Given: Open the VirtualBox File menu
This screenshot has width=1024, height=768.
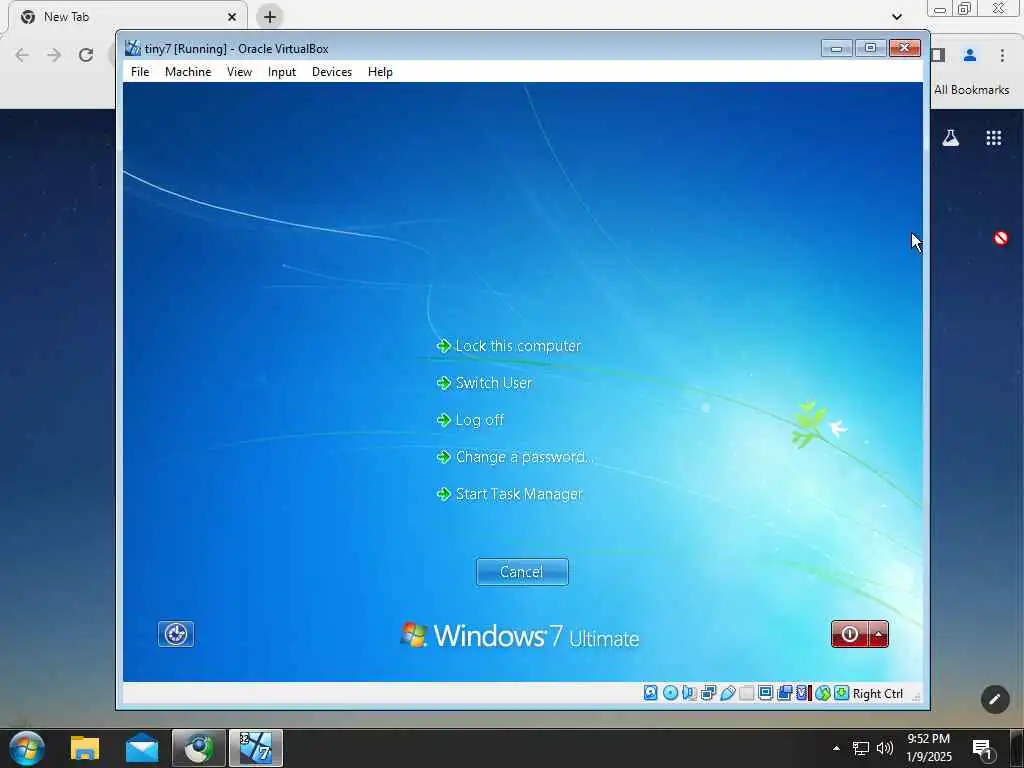Looking at the screenshot, I should pyautogui.click(x=140, y=72).
